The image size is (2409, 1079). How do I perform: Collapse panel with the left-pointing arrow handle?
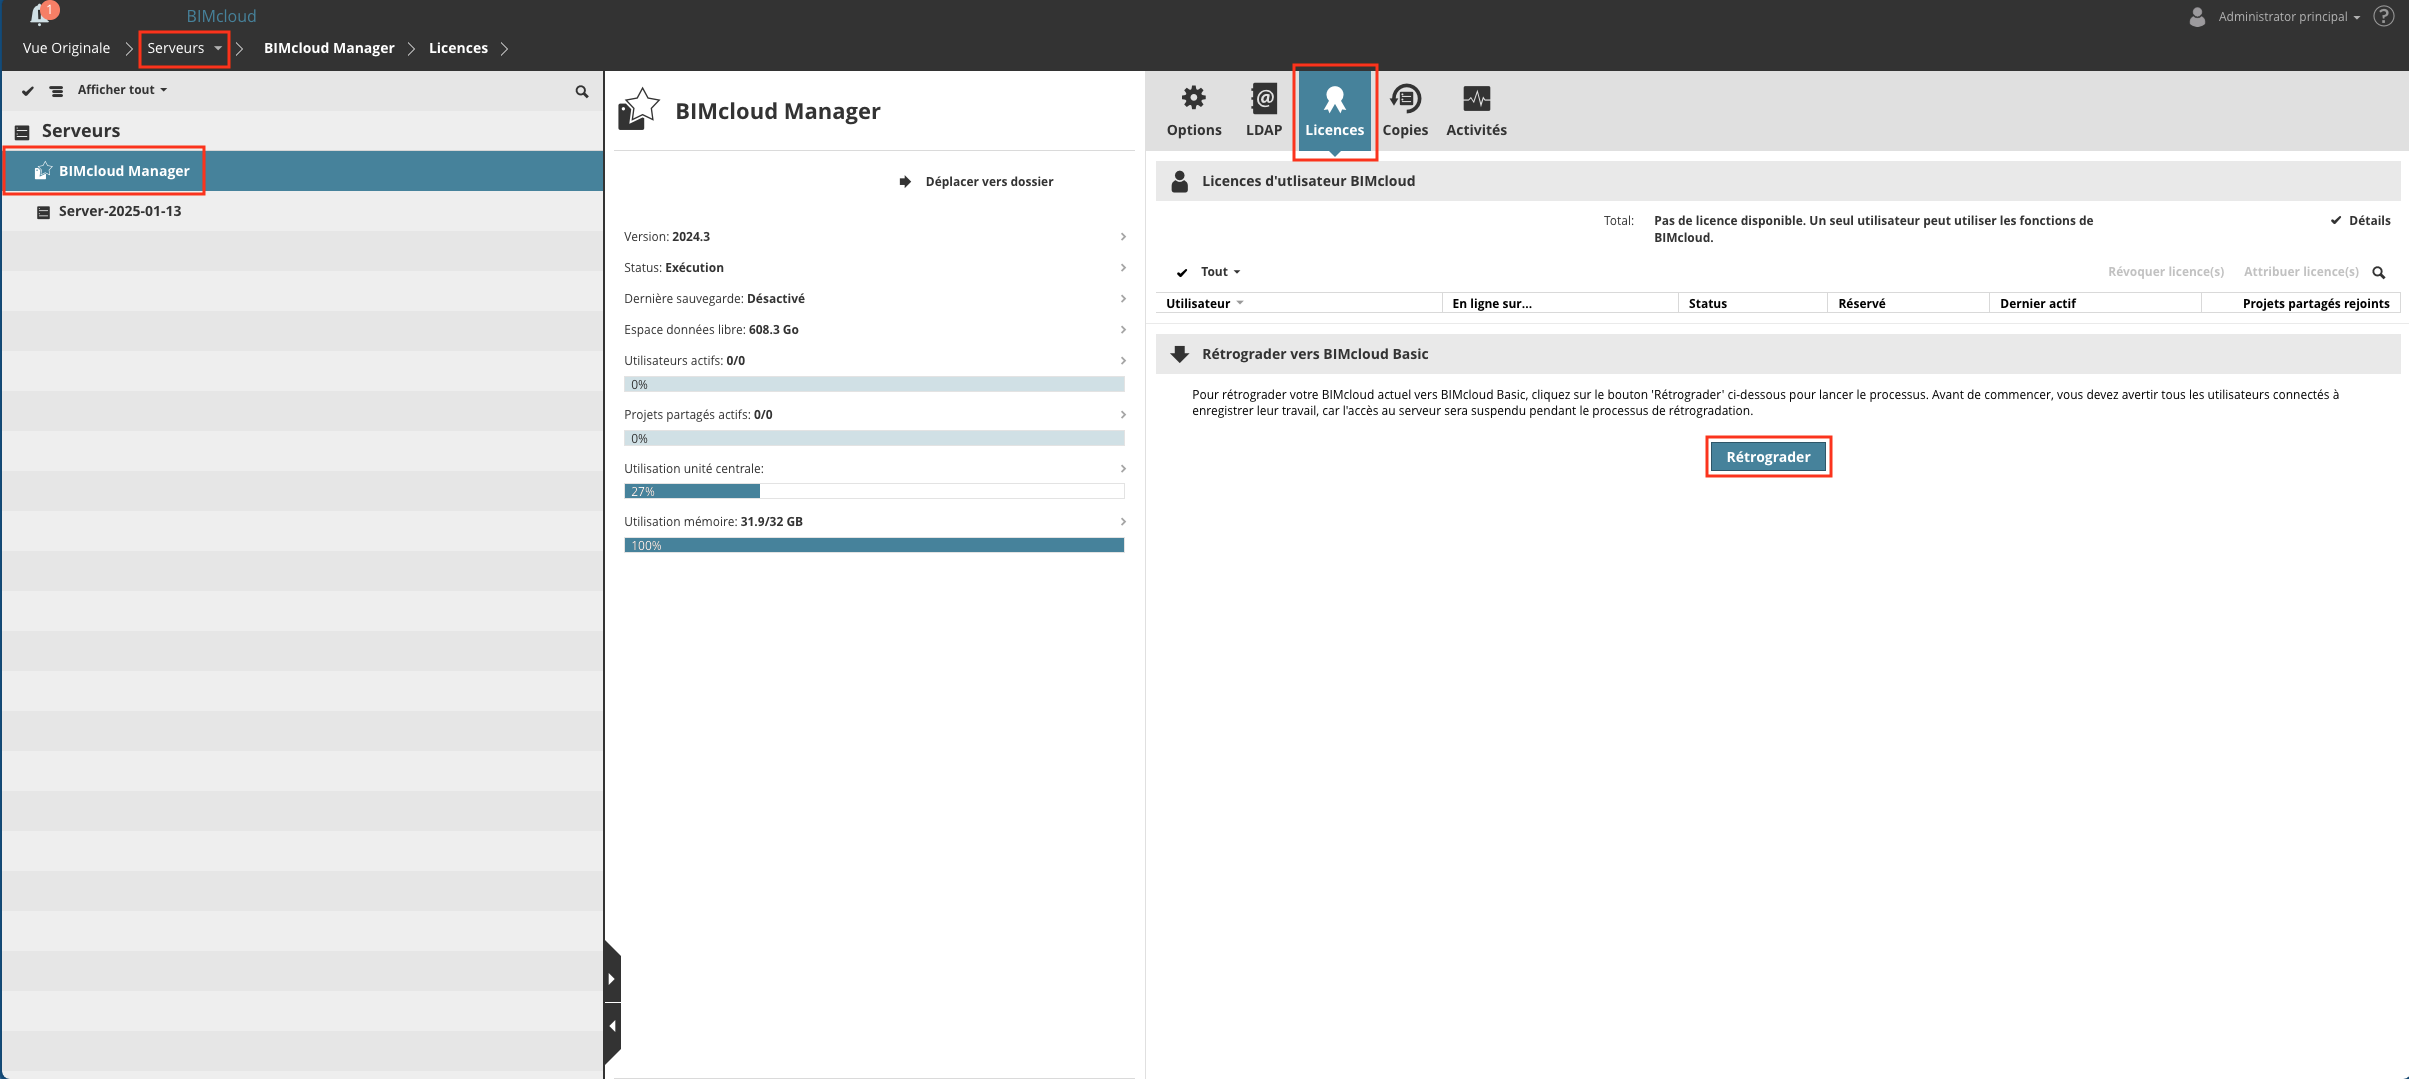(612, 1027)
